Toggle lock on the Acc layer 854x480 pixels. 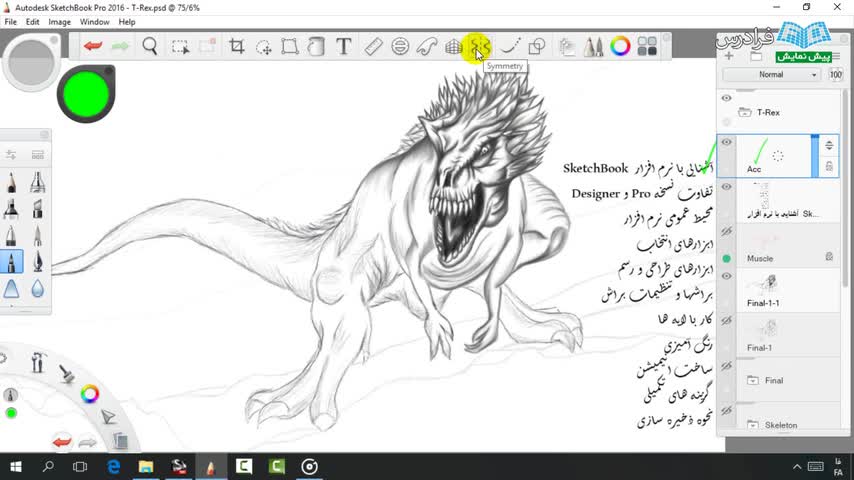click(829, 167)
